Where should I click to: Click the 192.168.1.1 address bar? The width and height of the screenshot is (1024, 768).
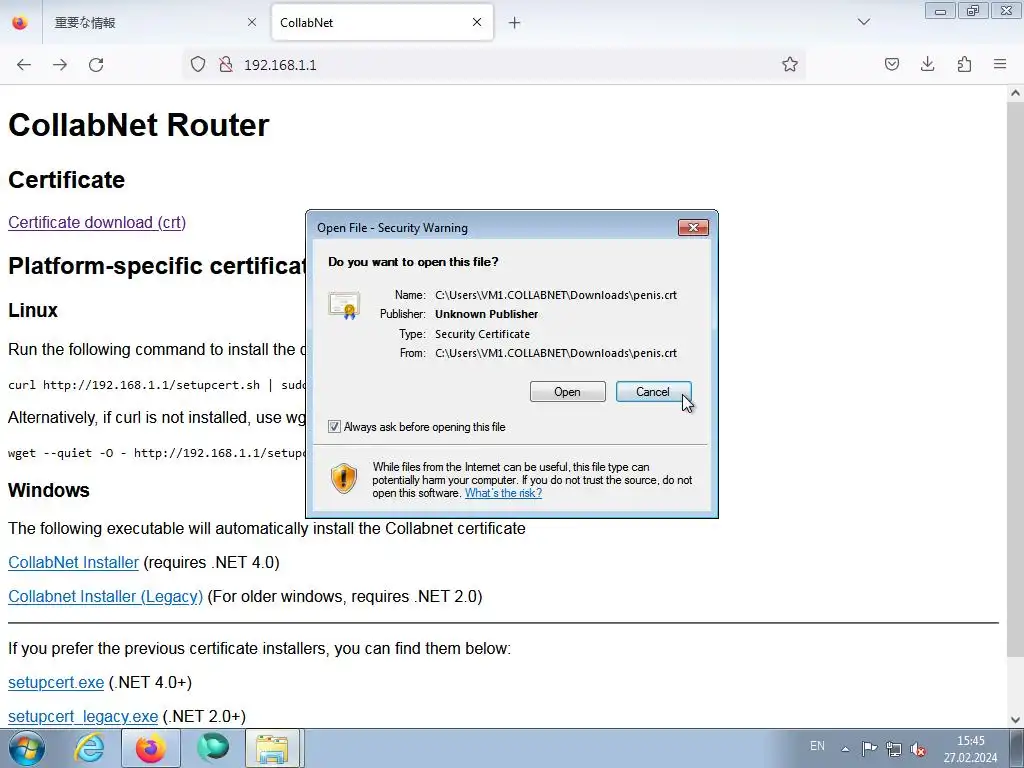click(x=496, y=65)
